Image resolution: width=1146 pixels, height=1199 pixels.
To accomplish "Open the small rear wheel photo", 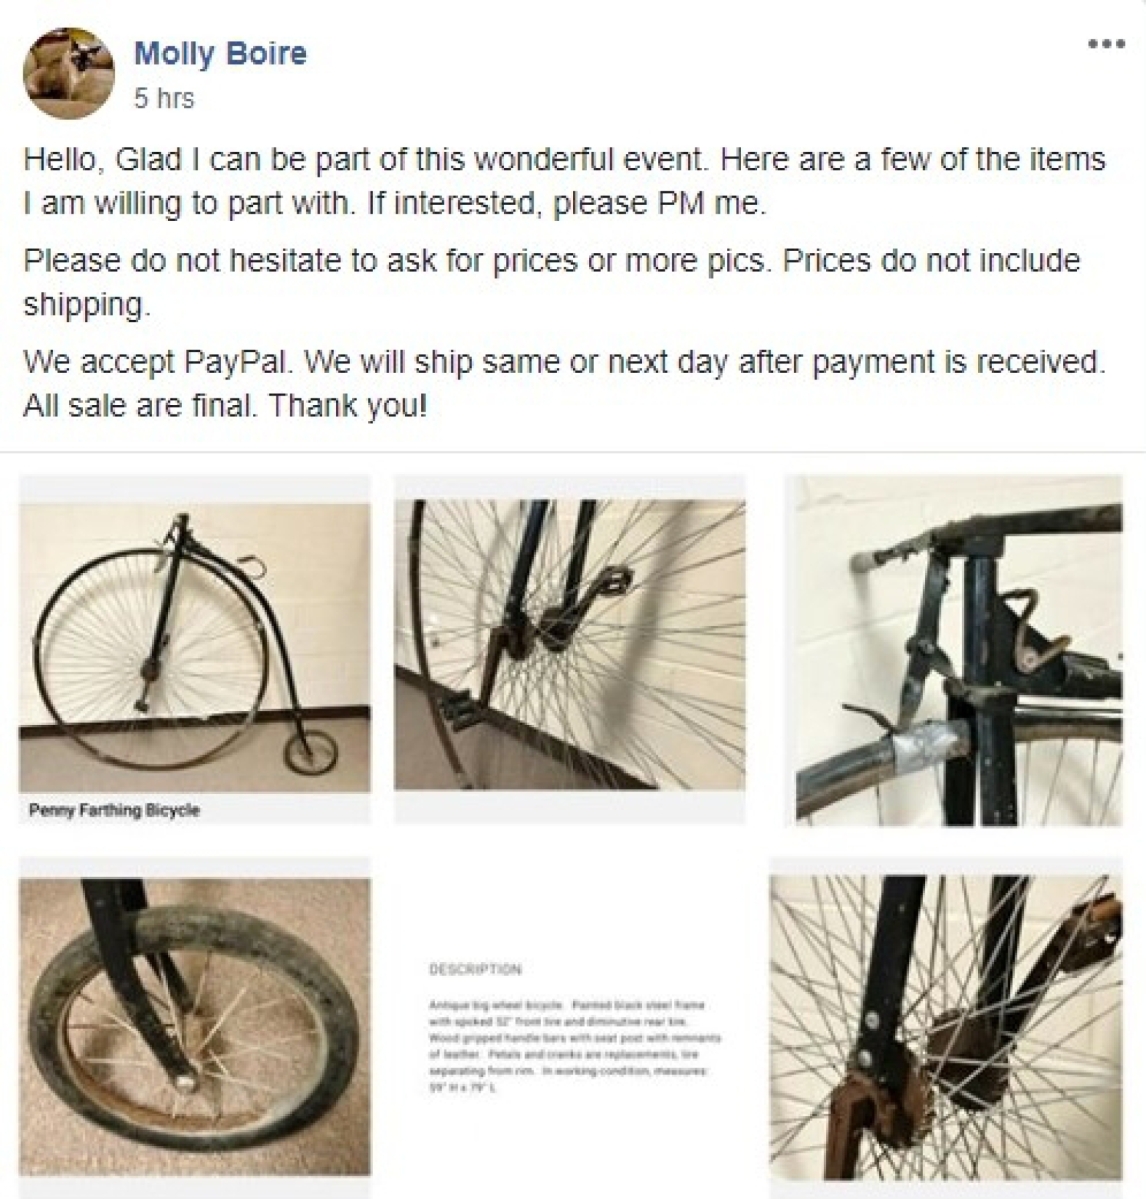I will pyautogui.click(x=195, y=1027).
